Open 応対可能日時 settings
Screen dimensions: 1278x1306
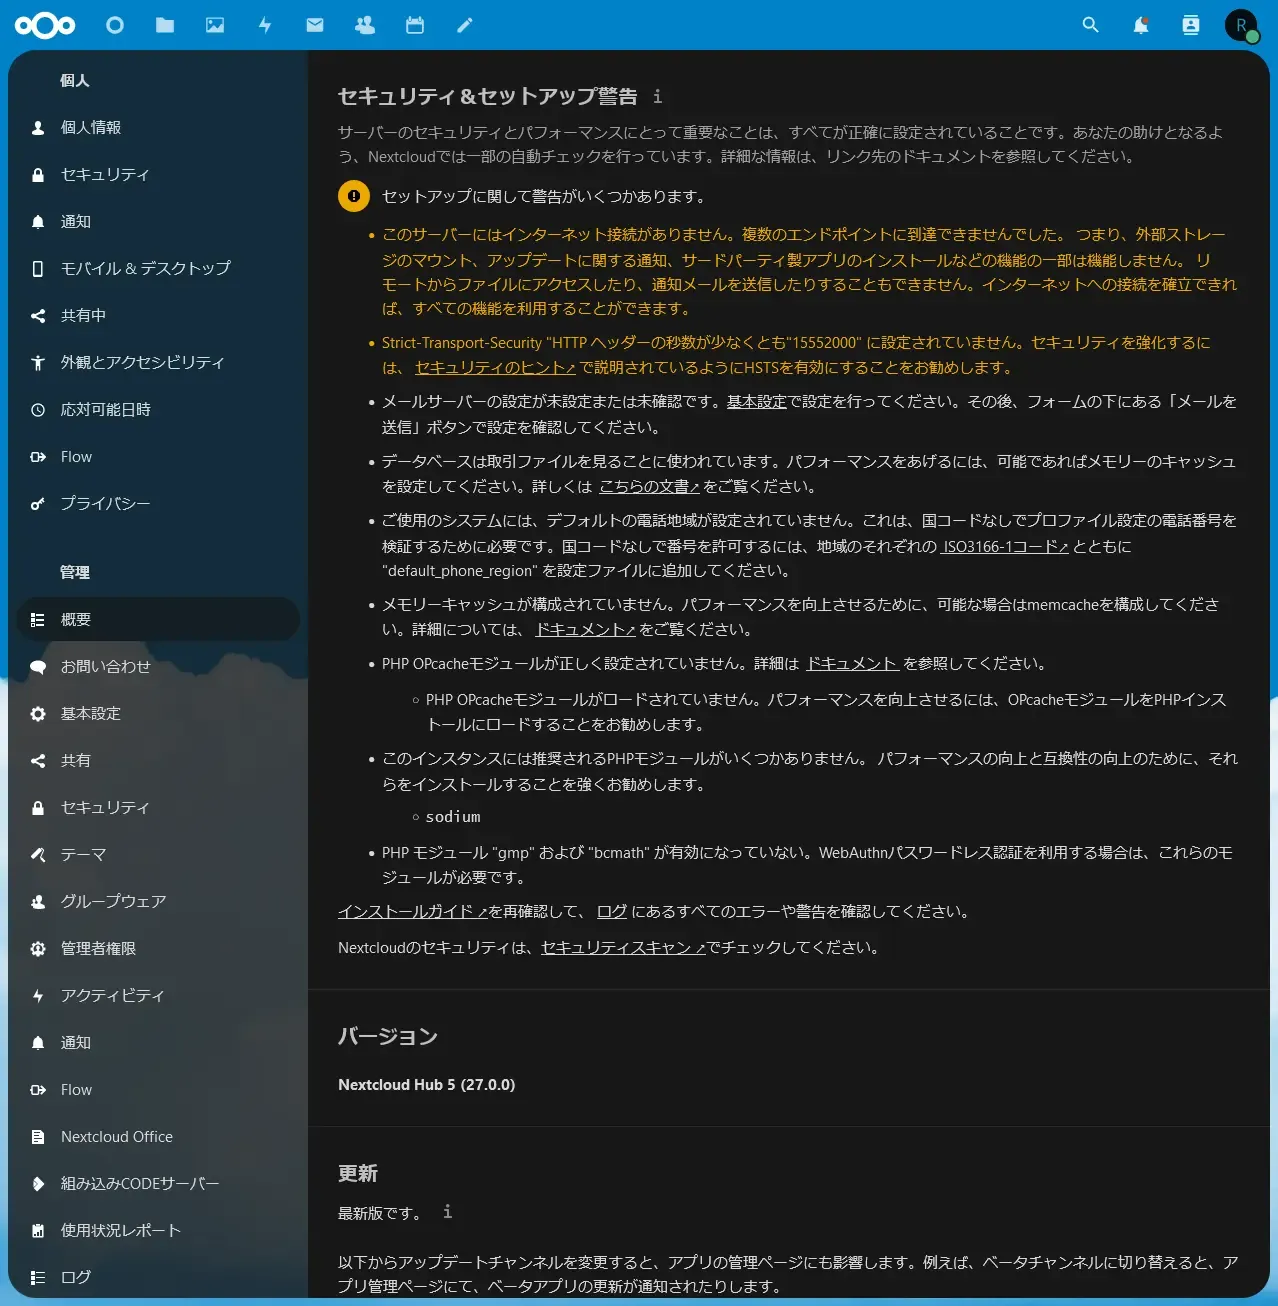click(158, 409)
